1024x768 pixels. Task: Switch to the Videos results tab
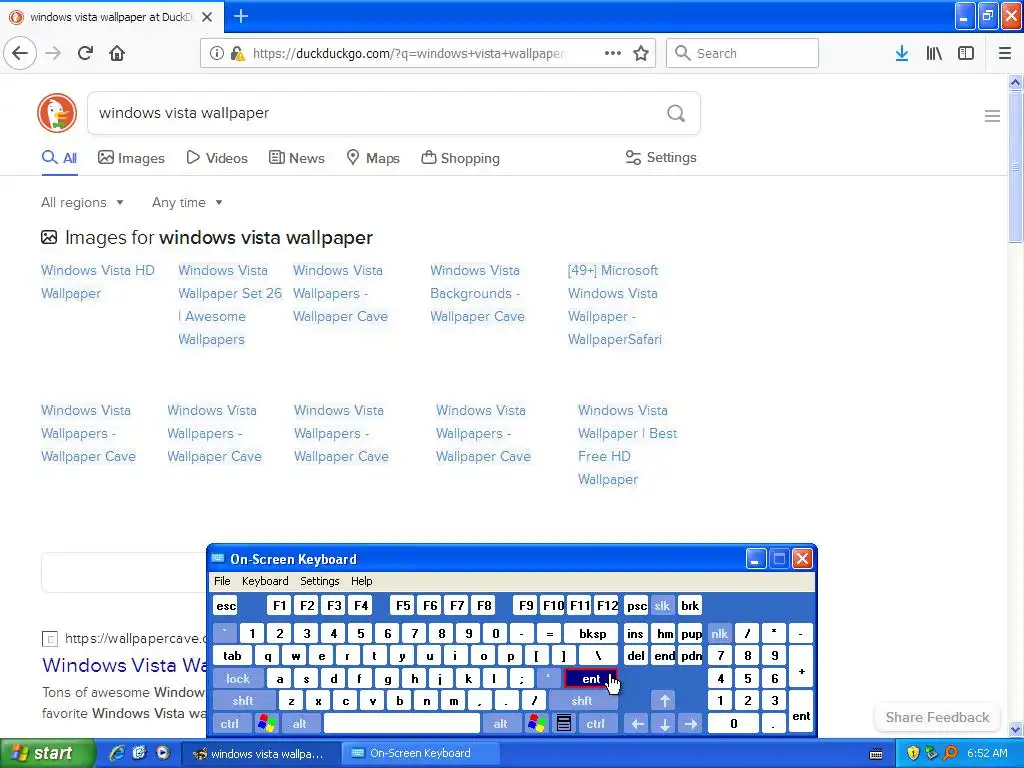pos(217,158)
